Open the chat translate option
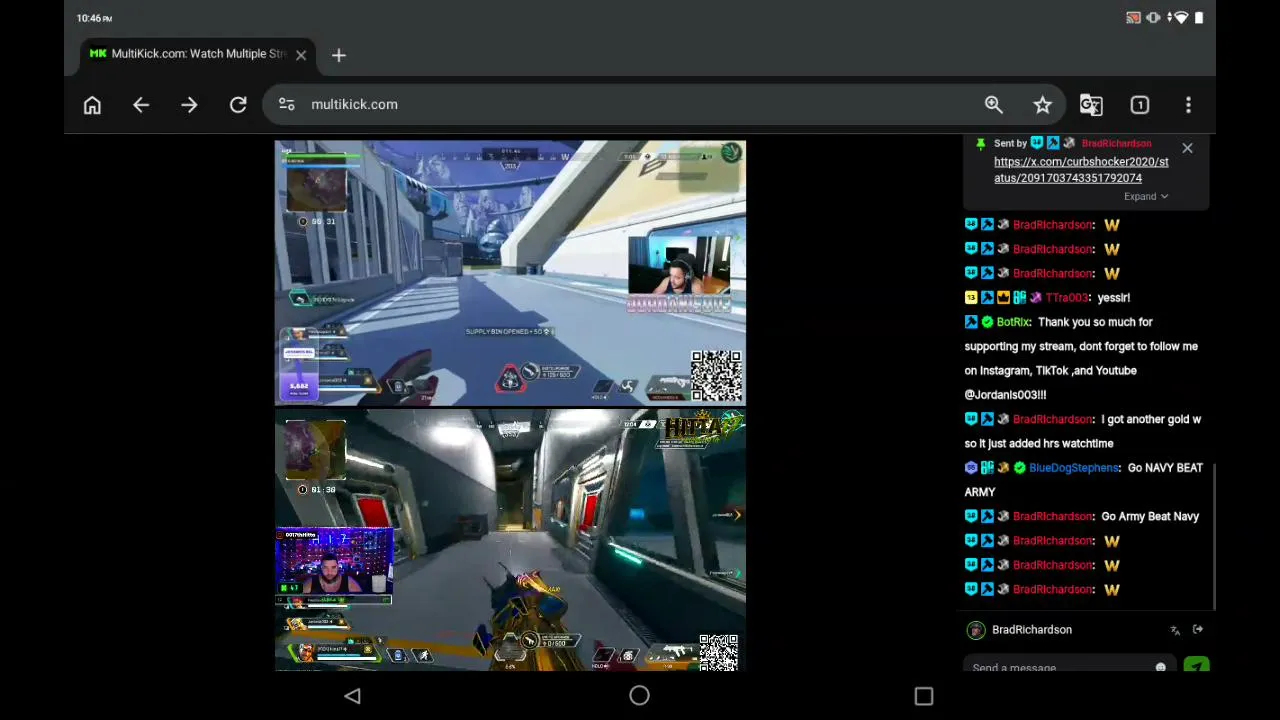This screenshot has width=1280, height=720. click(x=1175, y=630)
